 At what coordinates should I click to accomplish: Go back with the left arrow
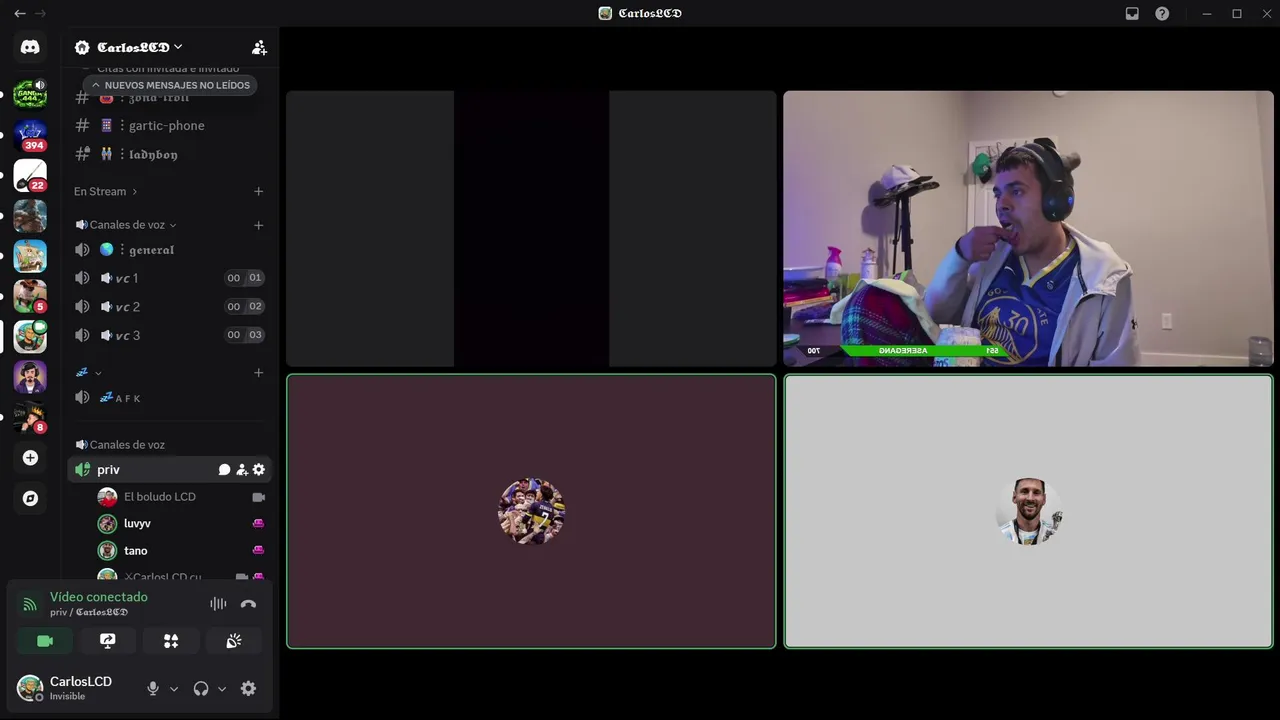(19, 13)
